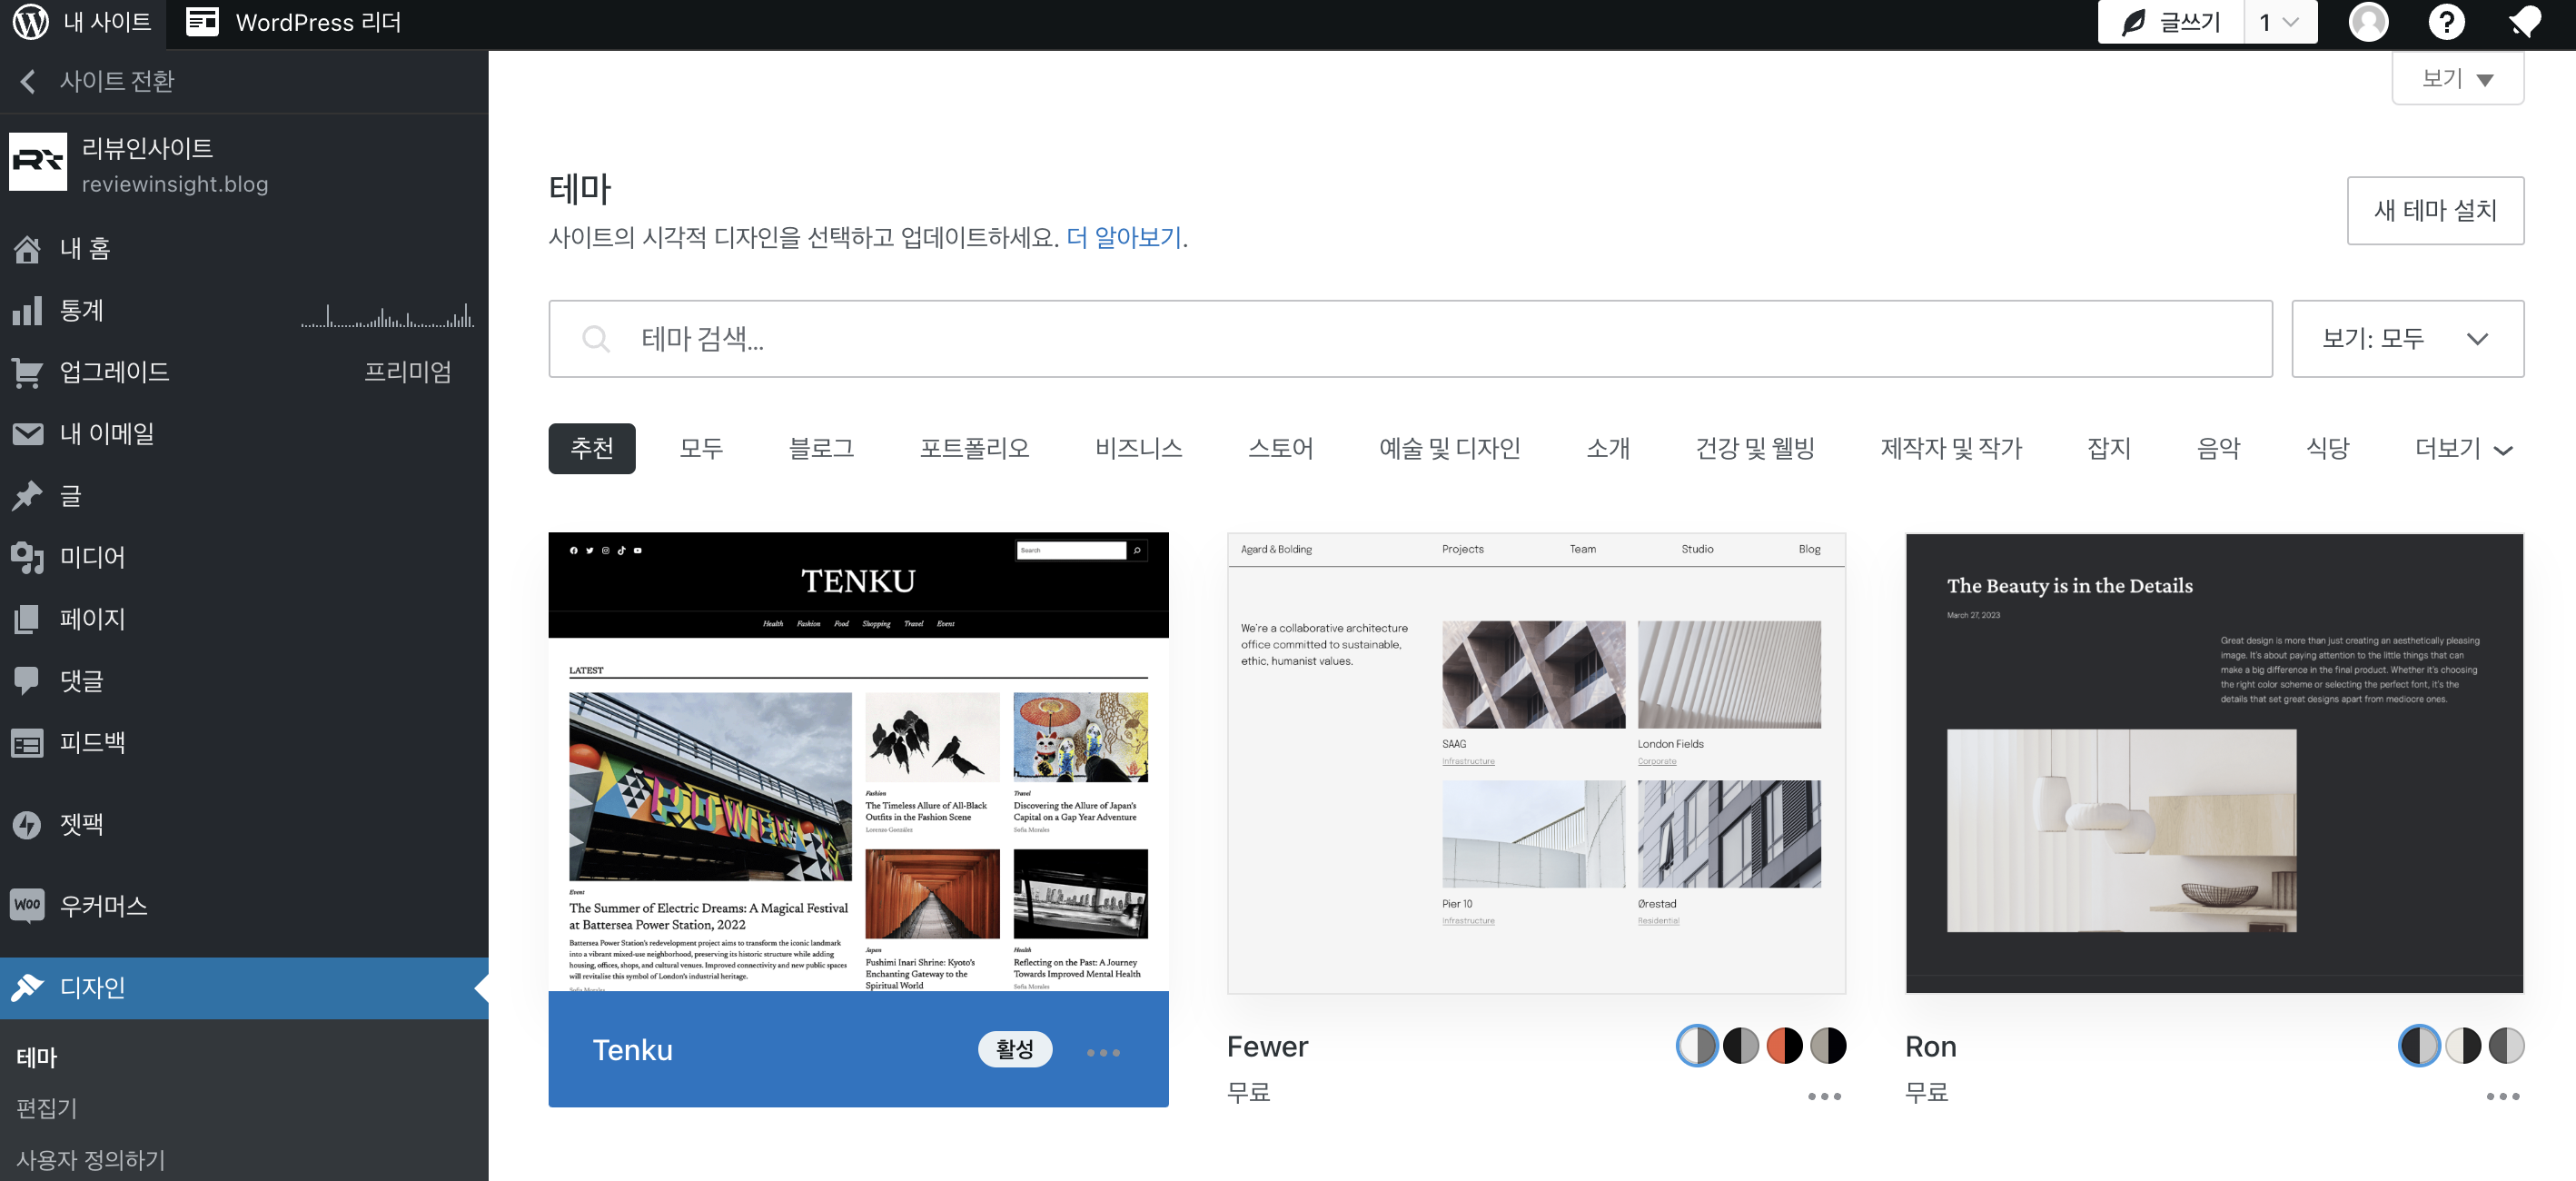This screenshot has height=1181, width=2576.
Task: Open the help question mark icon
Action: point(2447,21)
